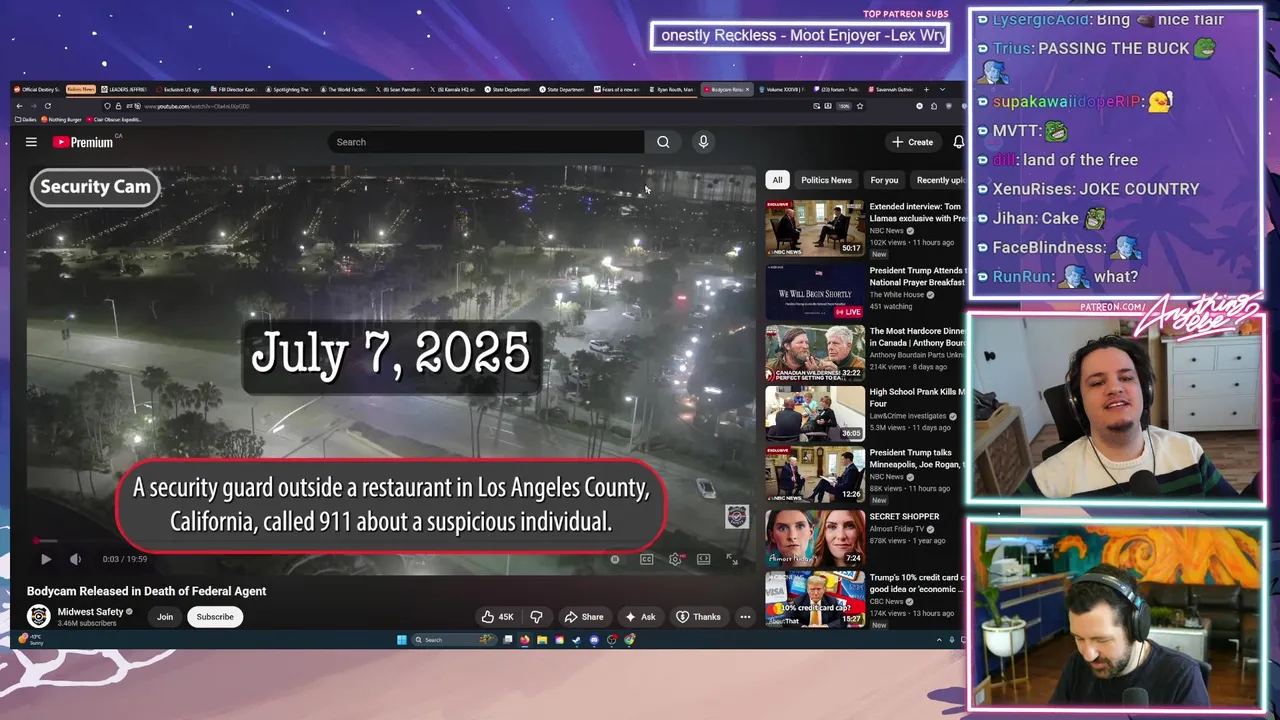The image size is (1280, 720).
Task: Open the YouTube hamburger guide menu
Action: (31, 142)
